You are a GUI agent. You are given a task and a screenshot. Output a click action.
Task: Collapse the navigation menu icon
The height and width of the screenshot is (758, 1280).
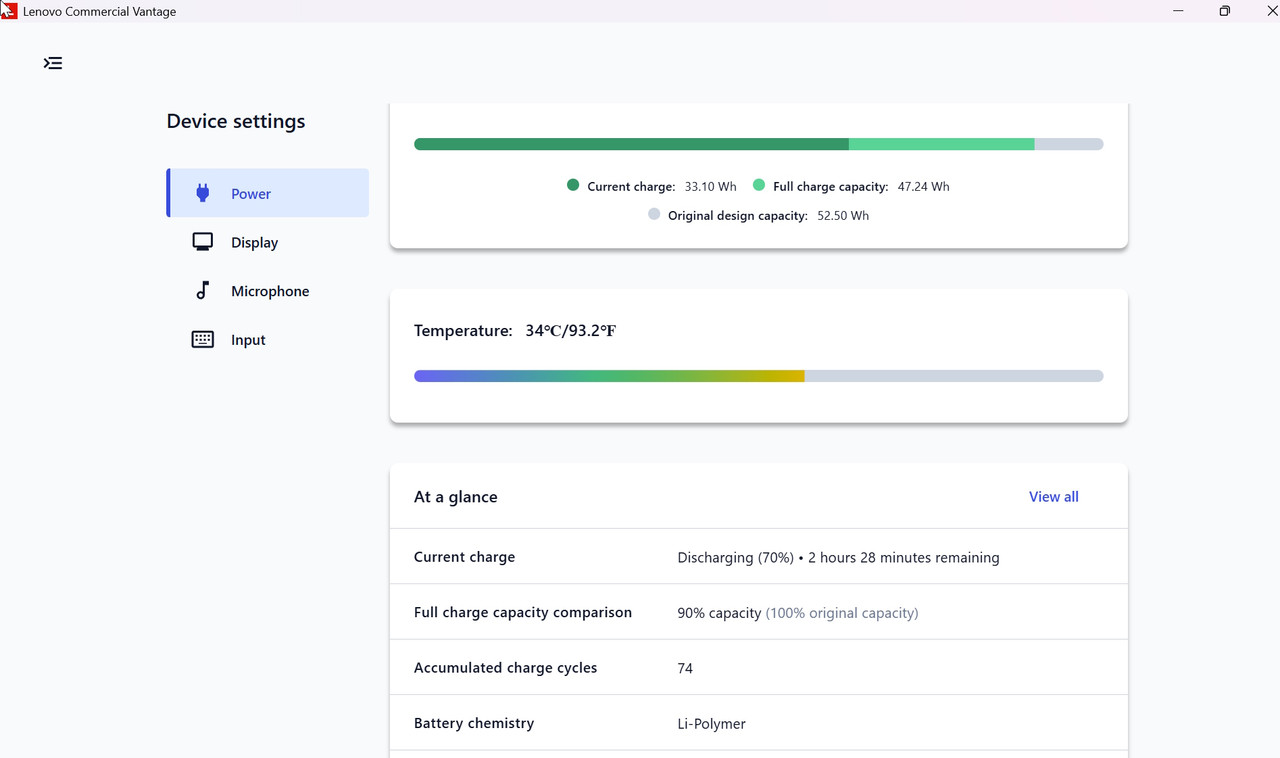(53, 63)
